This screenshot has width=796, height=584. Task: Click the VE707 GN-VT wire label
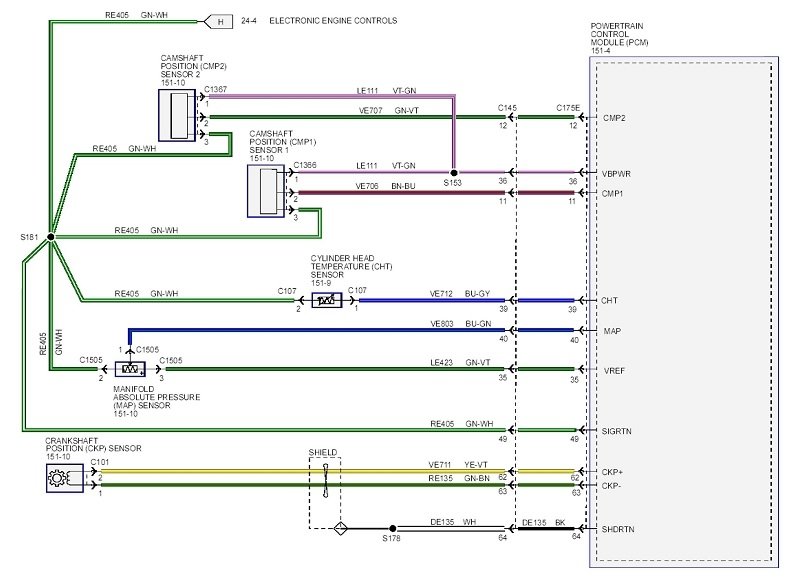click(389, 110)
